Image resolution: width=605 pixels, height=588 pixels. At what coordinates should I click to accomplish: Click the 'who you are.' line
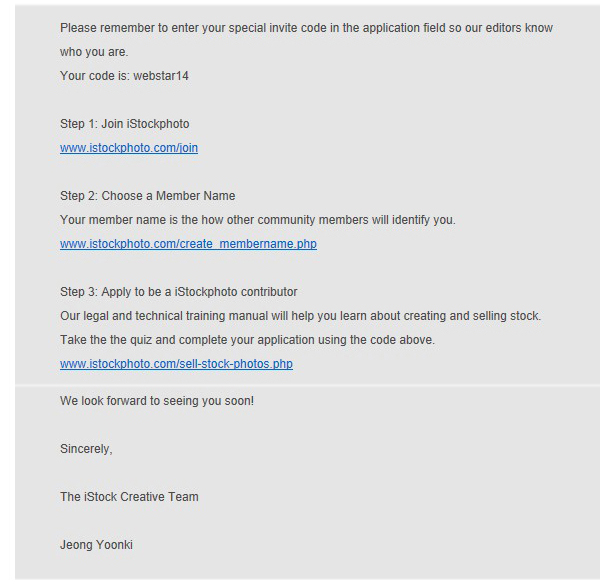tap(94, 52)
